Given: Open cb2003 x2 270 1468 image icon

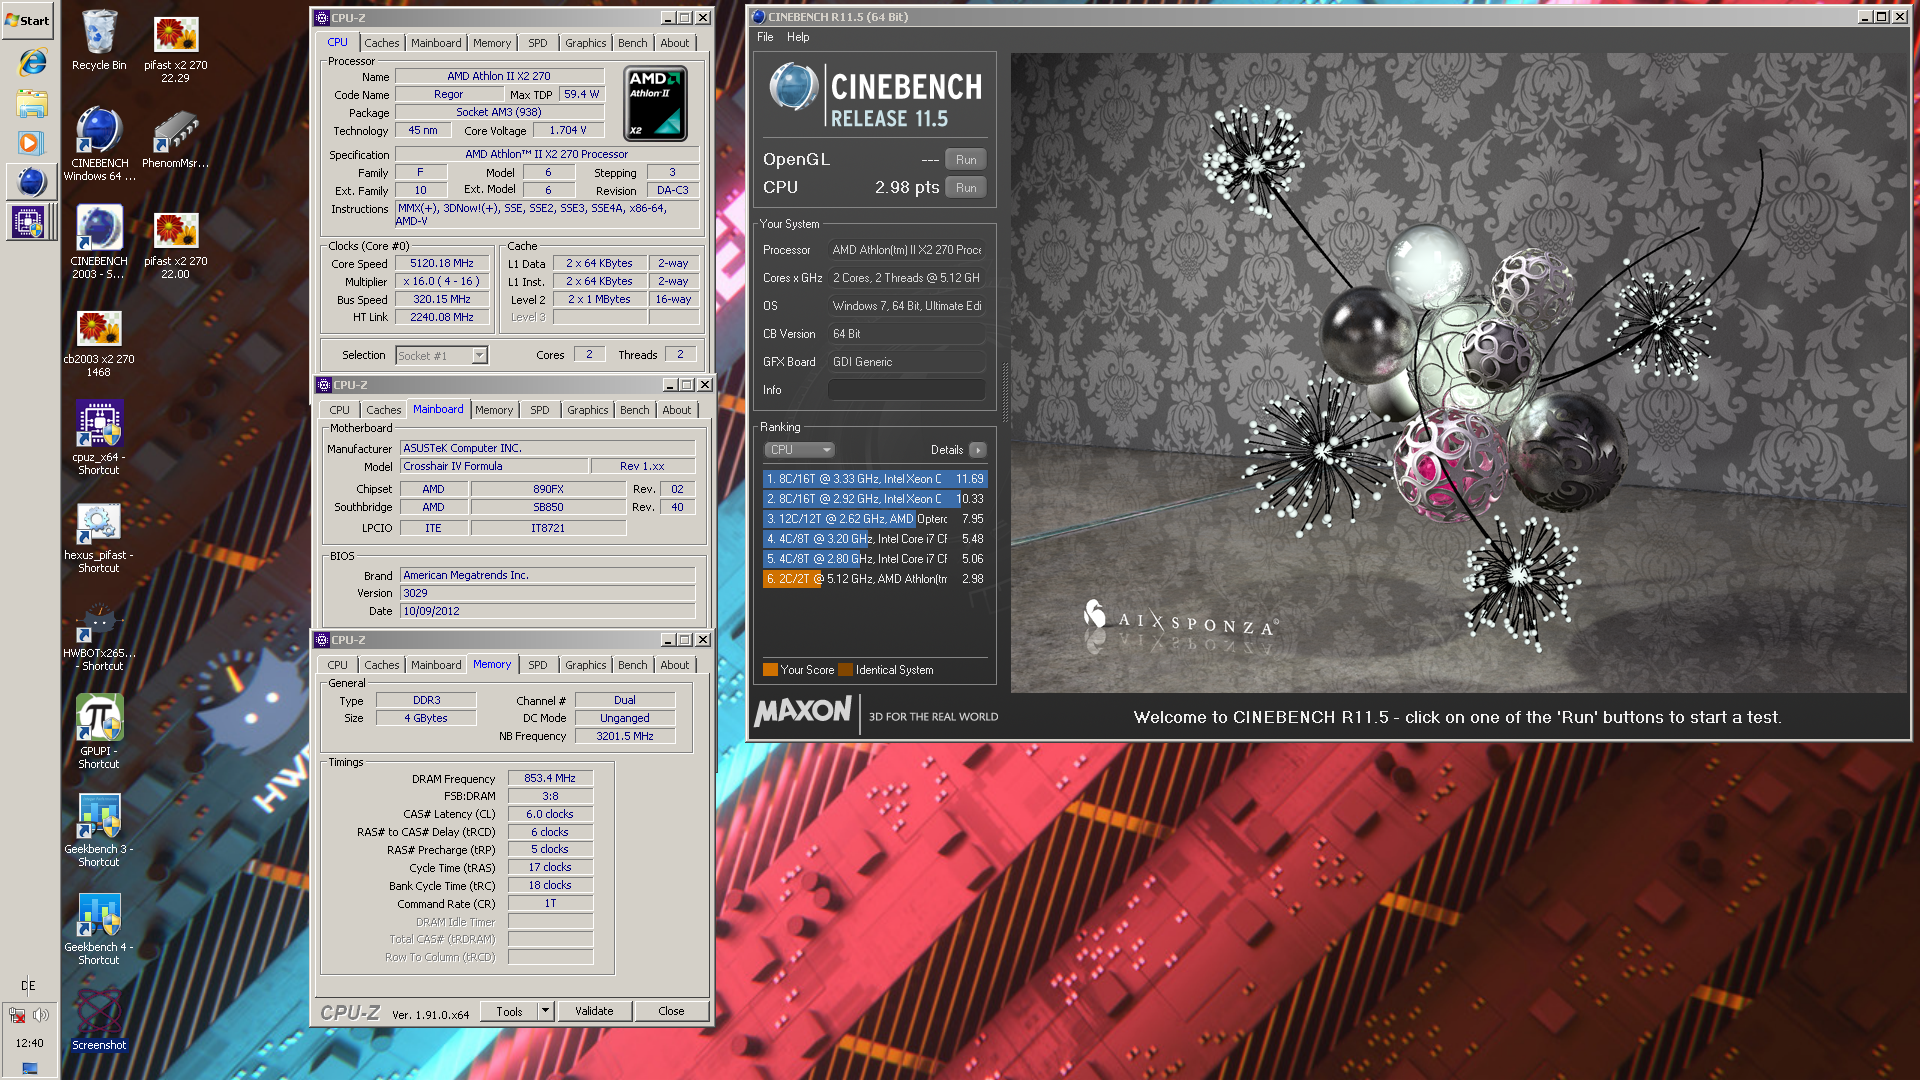Looking at the screenshot, I should [x=99, y=343].
